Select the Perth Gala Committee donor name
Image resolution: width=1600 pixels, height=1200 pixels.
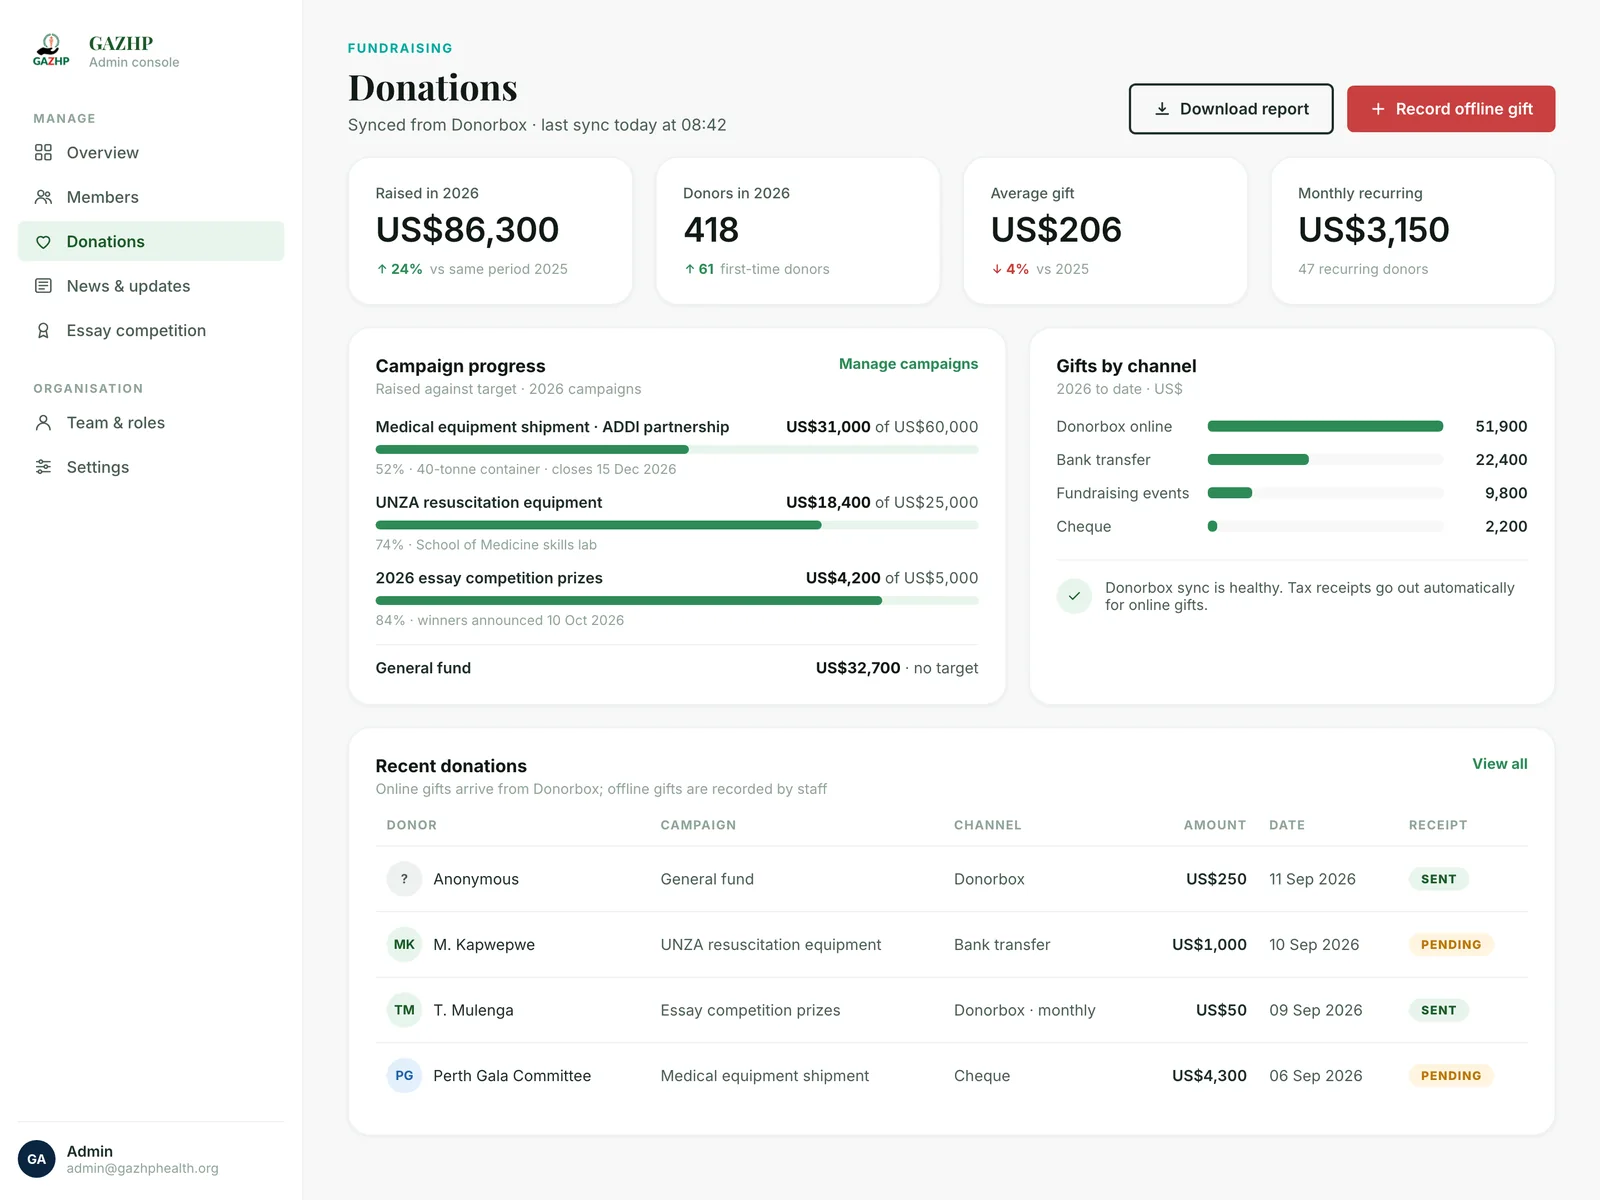point(512,1076)
